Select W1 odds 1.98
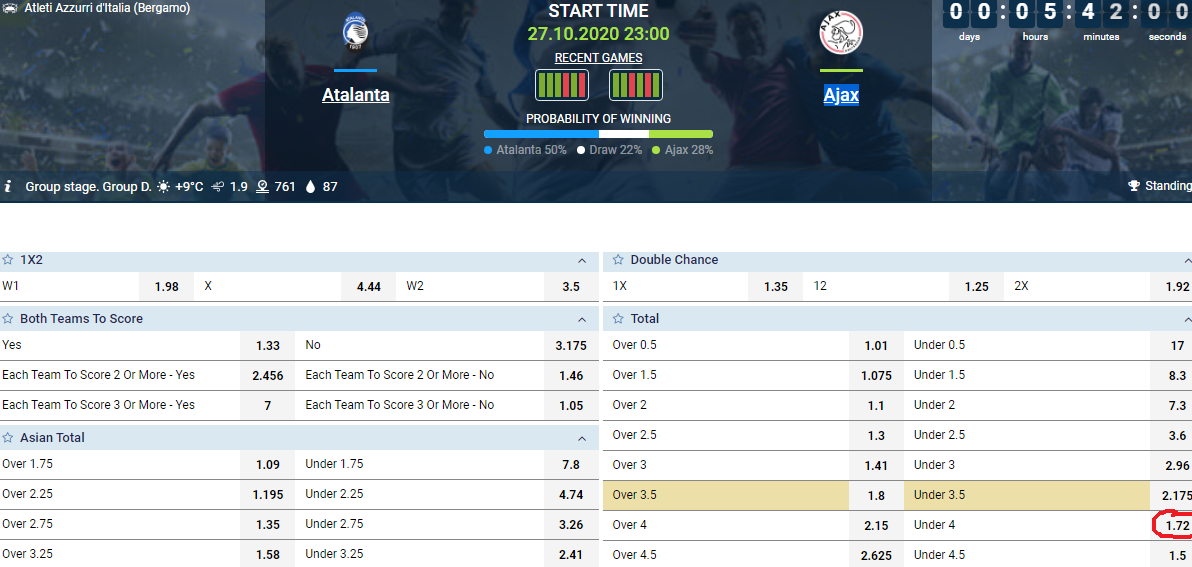Screen dimensions: 1192x567 [166, 287]
